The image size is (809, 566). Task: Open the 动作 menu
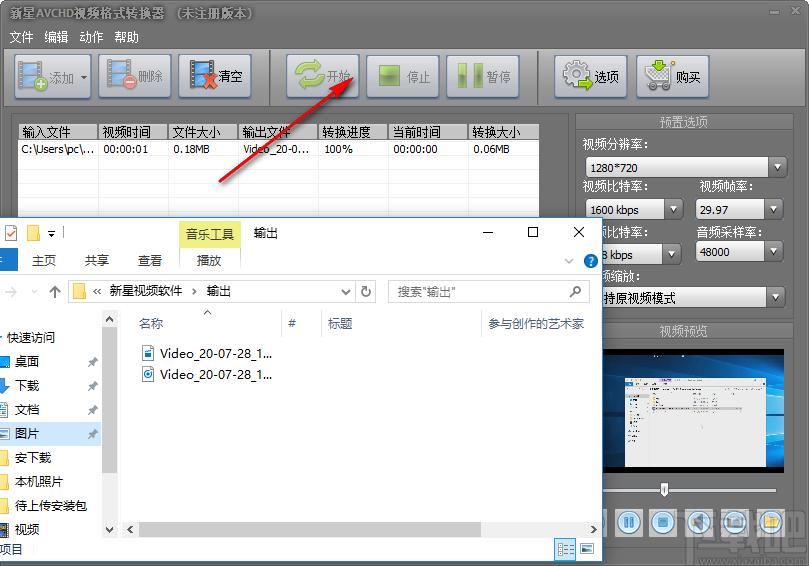[91, 37]
